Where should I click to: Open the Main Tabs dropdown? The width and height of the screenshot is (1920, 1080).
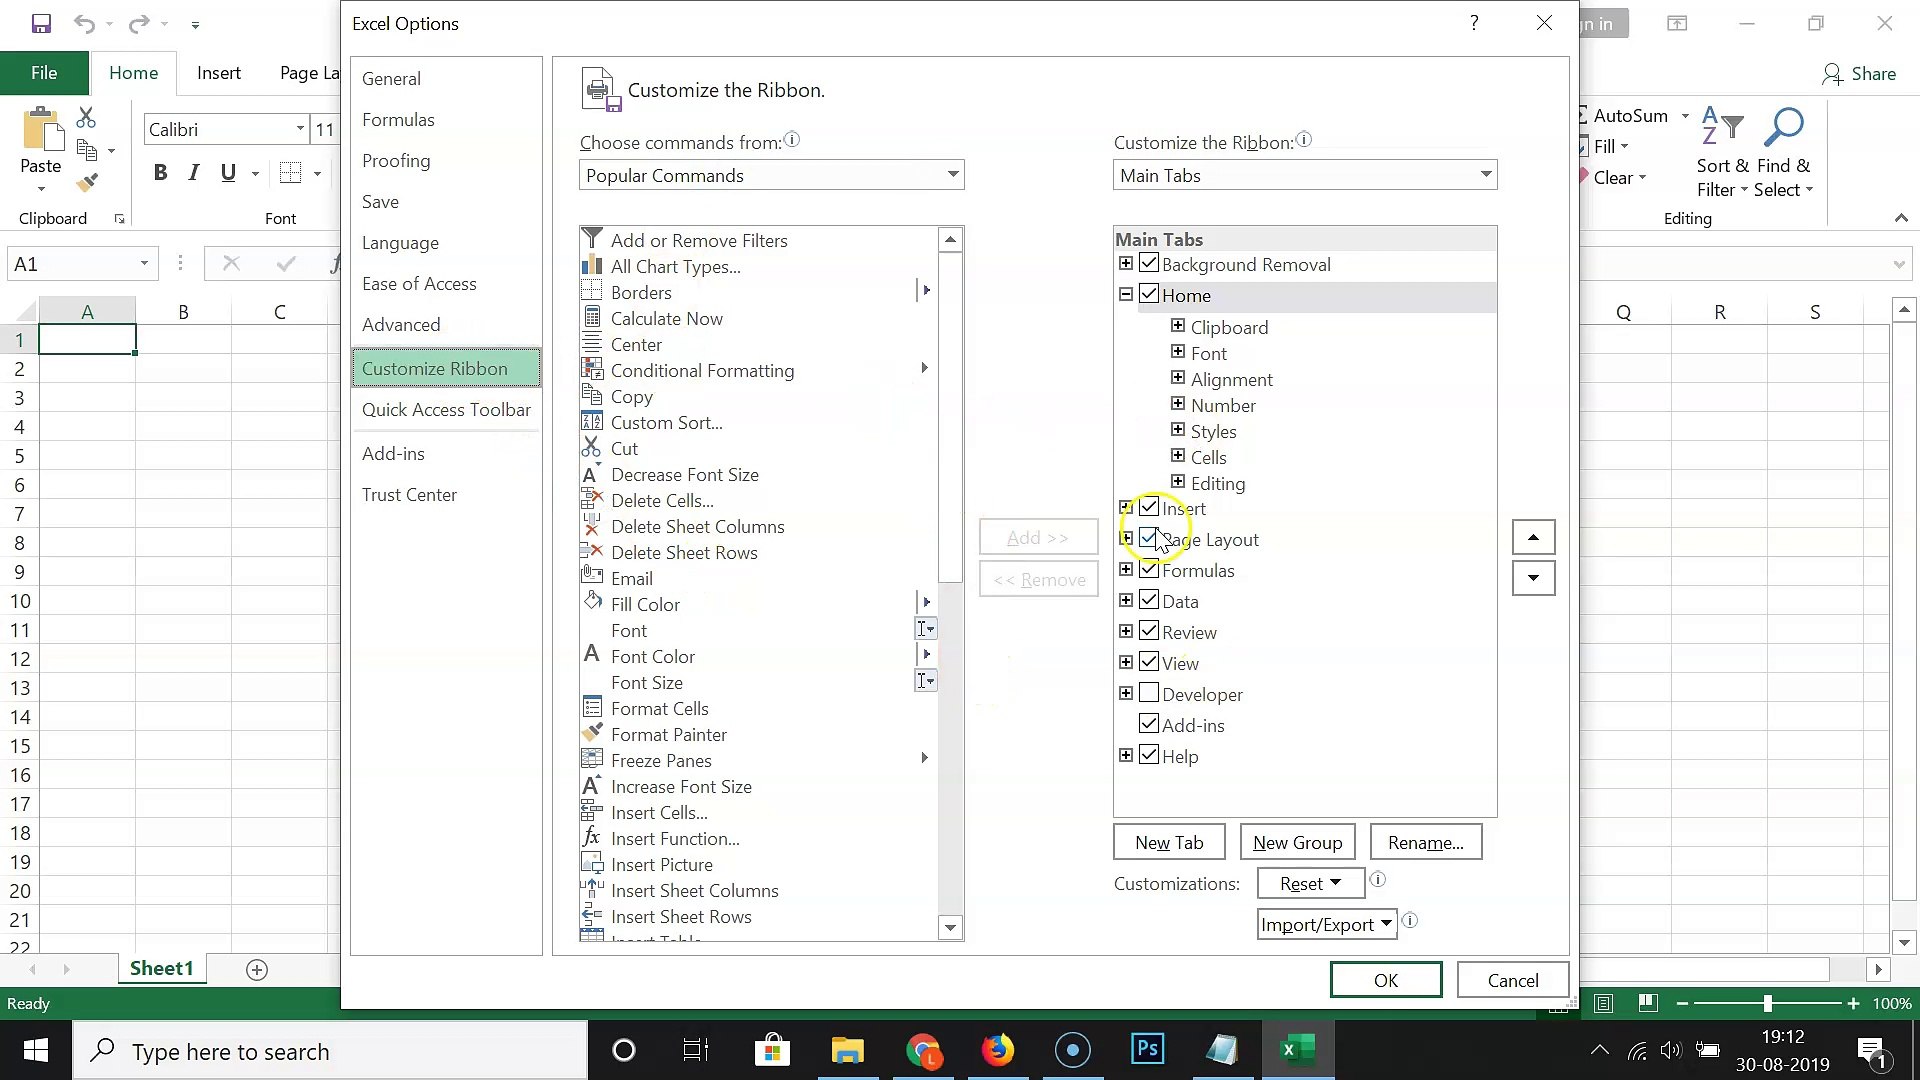pyautogui.click(x=1305, y=175)
